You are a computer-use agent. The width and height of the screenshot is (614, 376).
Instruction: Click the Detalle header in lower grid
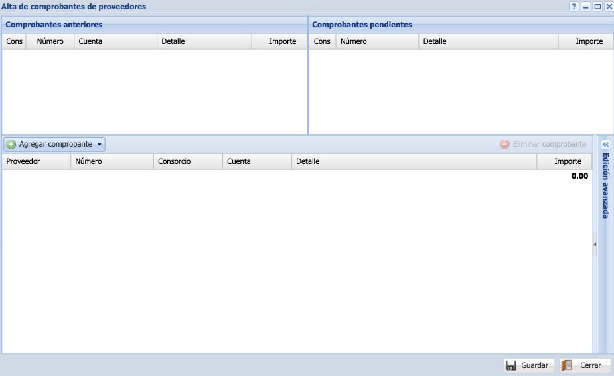pos(414,161)
